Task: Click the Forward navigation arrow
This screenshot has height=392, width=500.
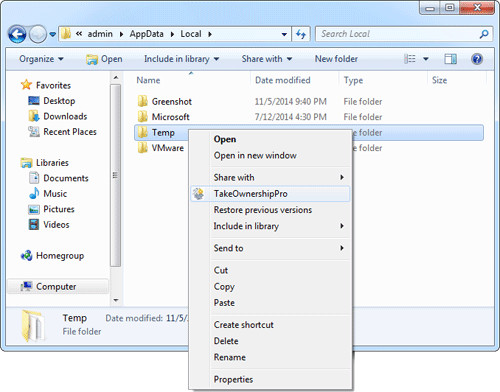Action: 38,34
